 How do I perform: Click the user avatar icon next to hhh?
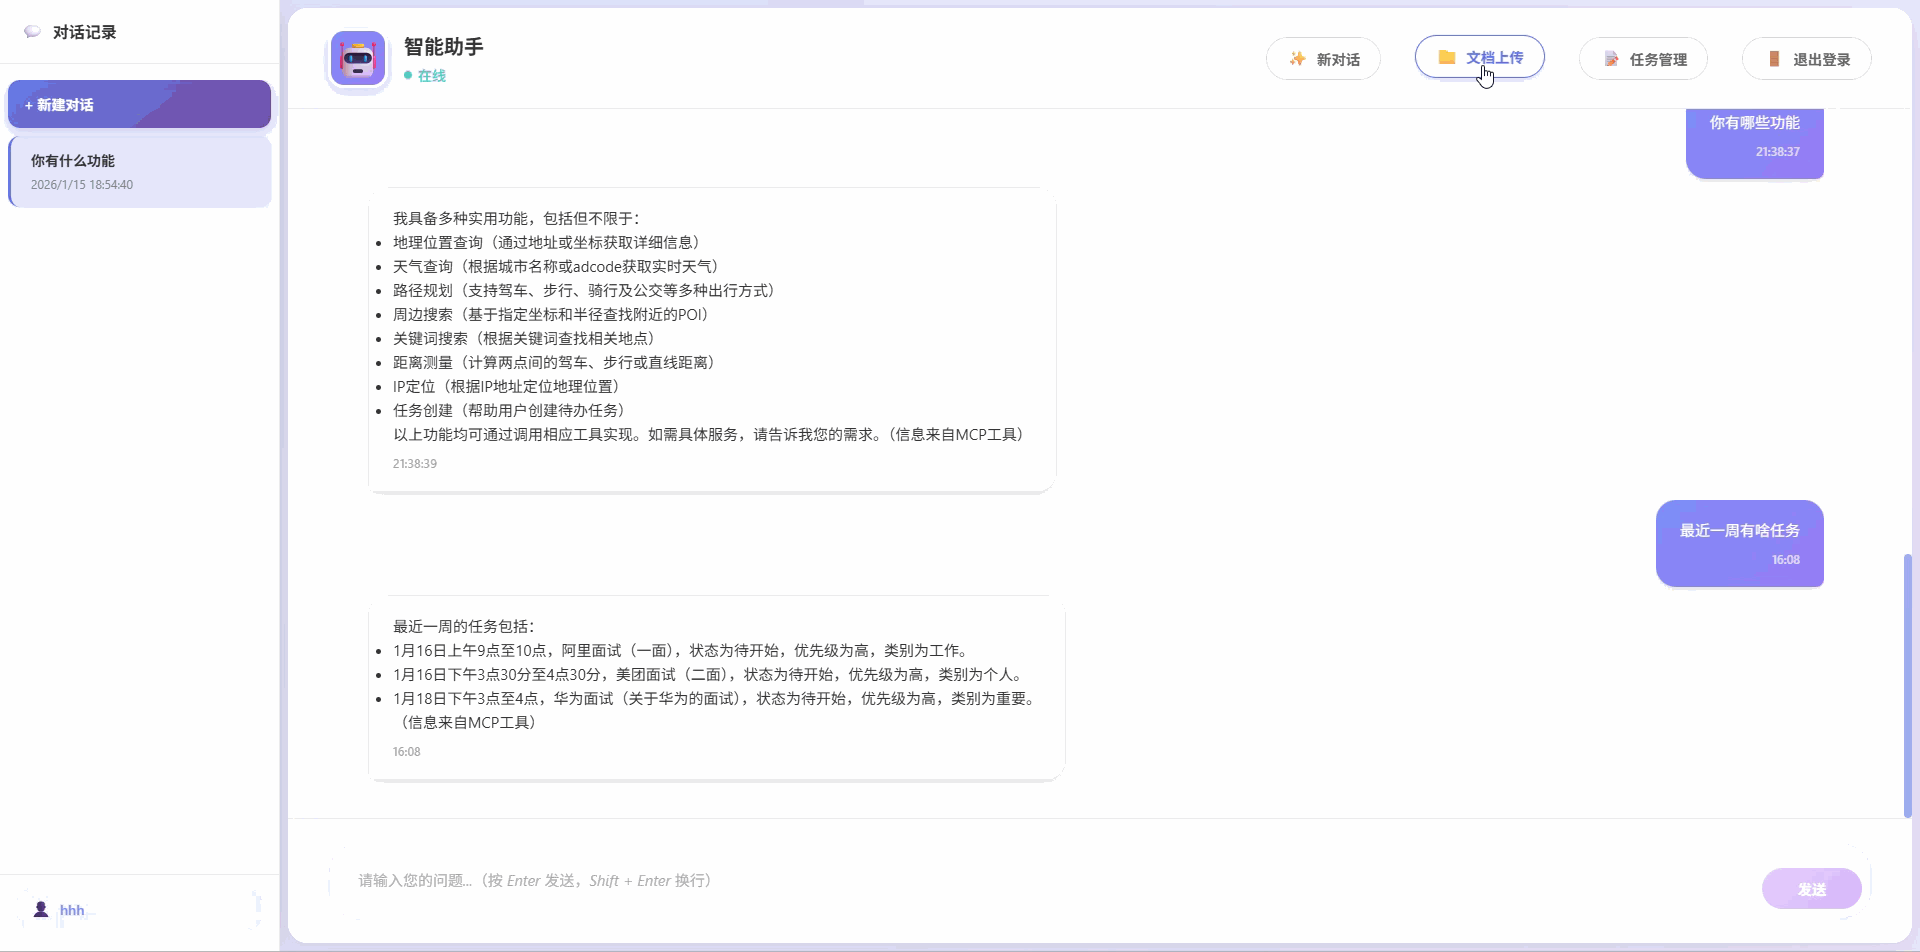click(41, 908)
